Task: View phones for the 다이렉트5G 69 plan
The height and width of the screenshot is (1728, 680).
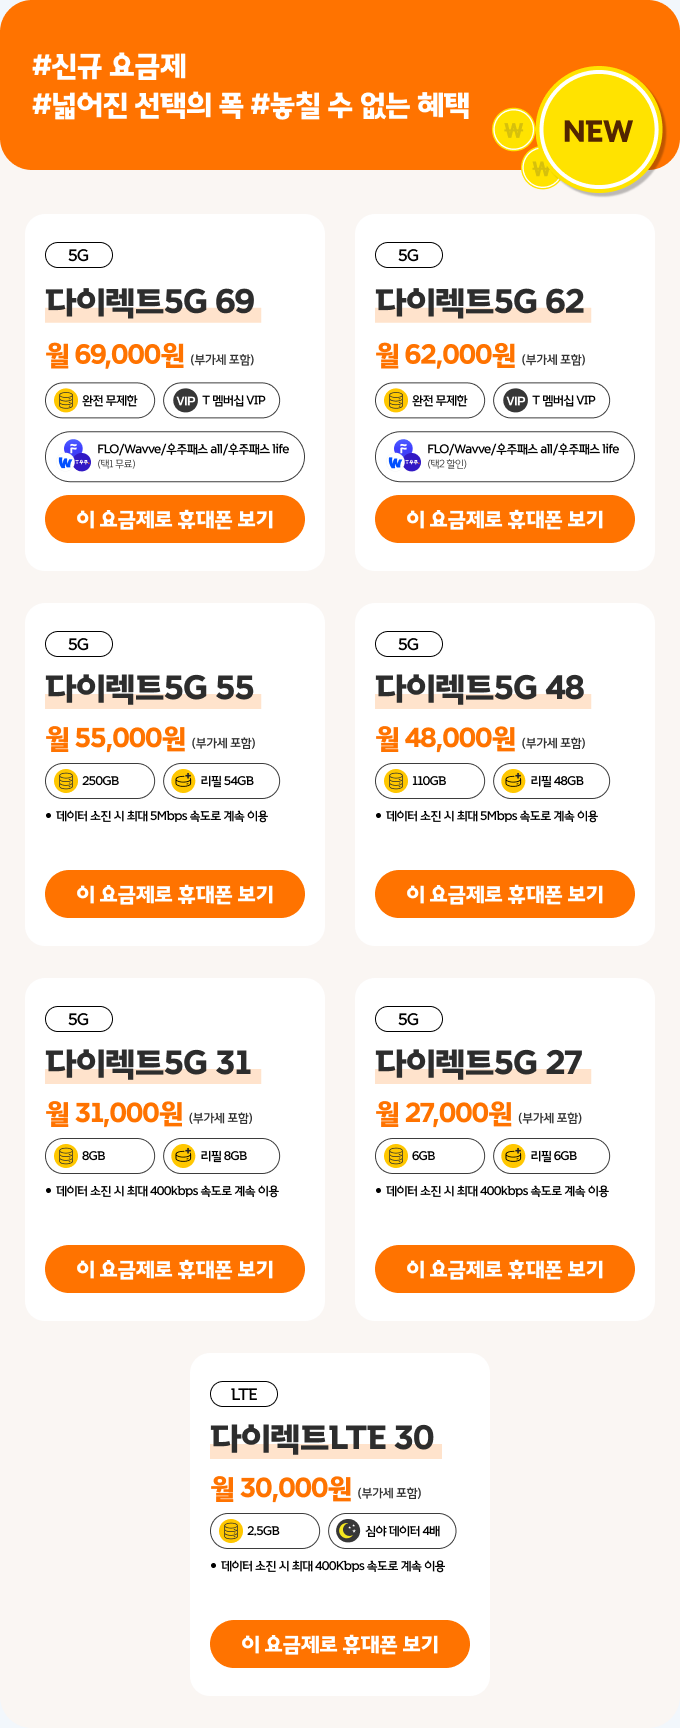Action: click(x=175, y=519)
